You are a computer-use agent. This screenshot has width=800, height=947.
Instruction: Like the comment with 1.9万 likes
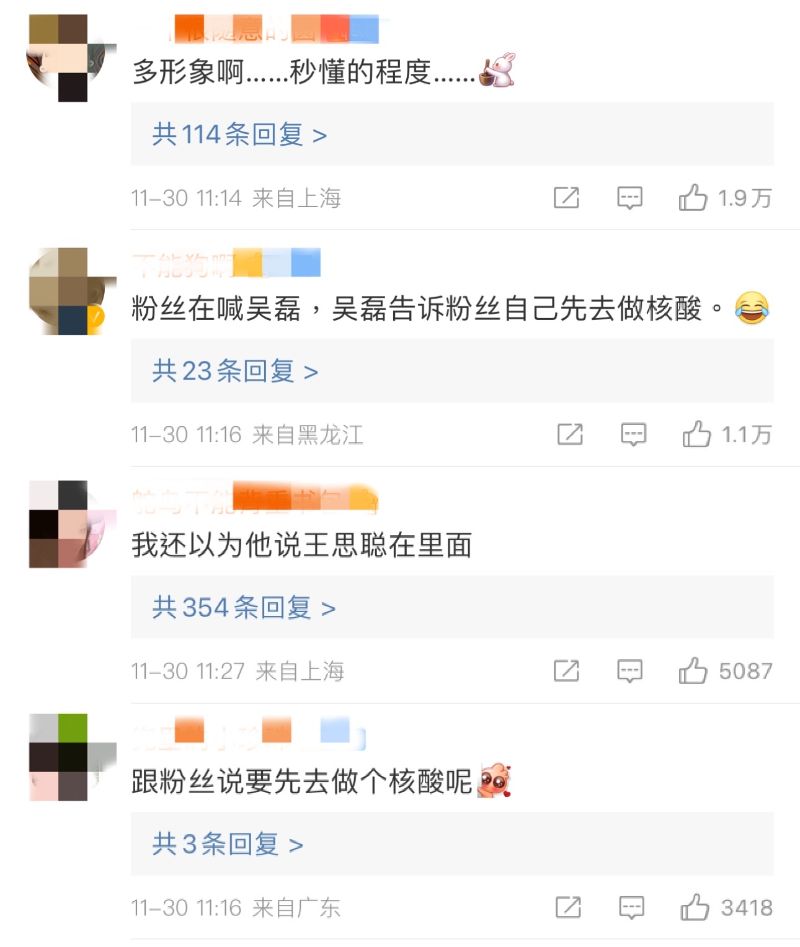[693, 197]
